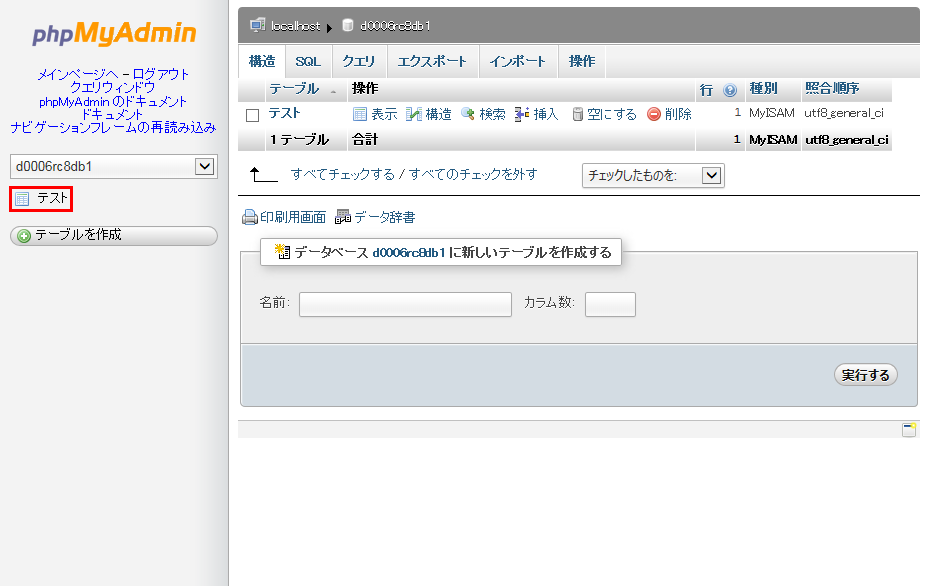
Task: Click the 空にする empty trash icon
Action: click(577, 115)
